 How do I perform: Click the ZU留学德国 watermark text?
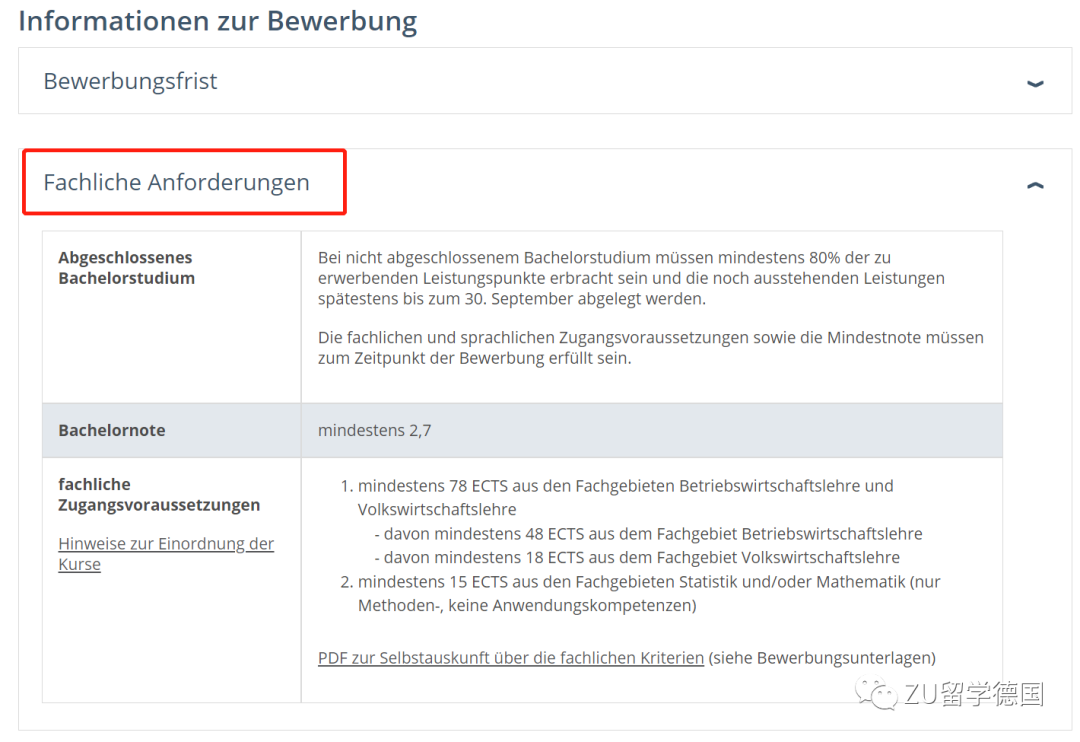coord(973,694)
